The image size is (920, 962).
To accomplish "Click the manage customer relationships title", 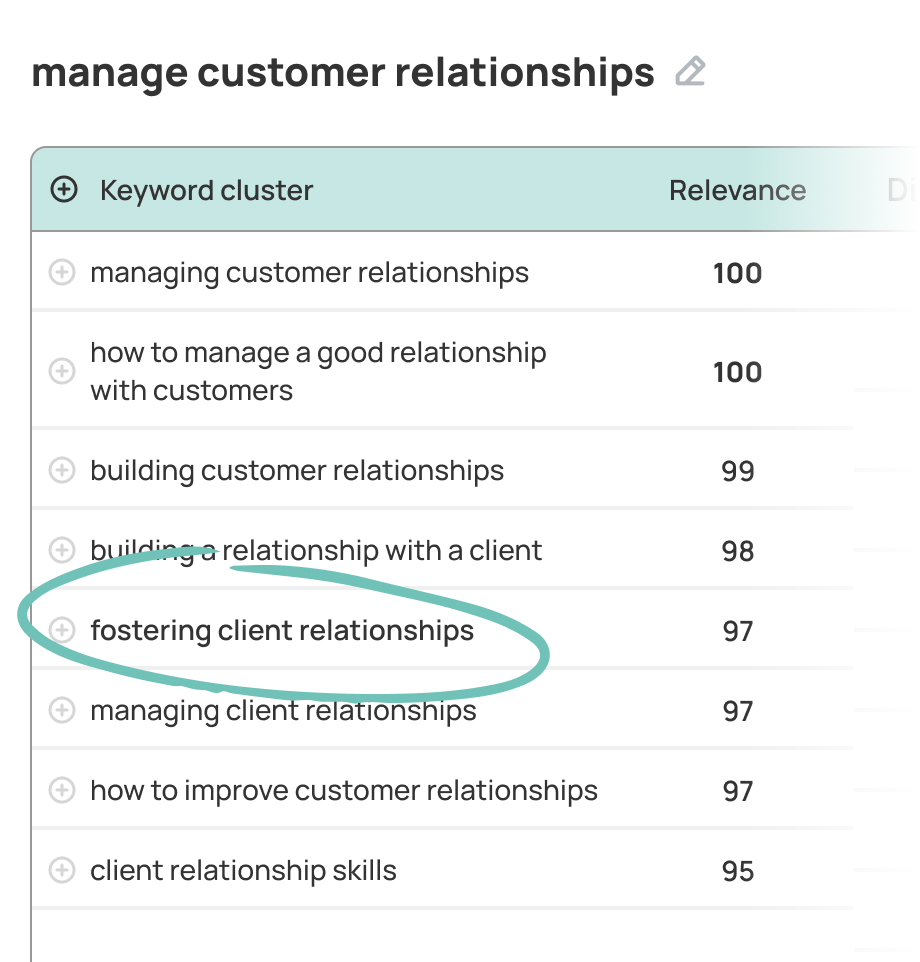I will pos(343,73).
